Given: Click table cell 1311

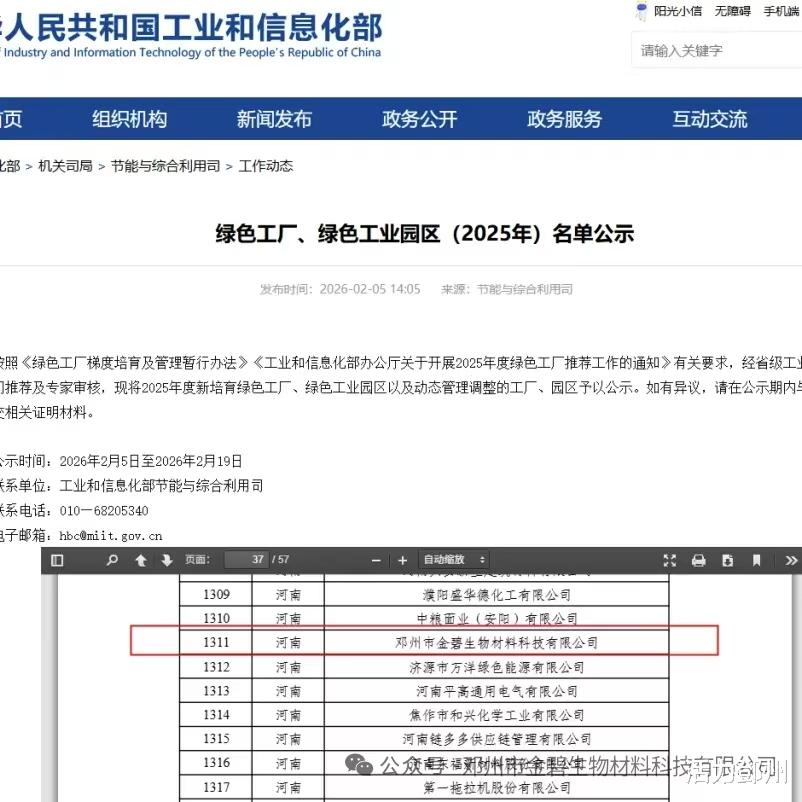Looking at the screenshot, I should (x=216, y=642).
